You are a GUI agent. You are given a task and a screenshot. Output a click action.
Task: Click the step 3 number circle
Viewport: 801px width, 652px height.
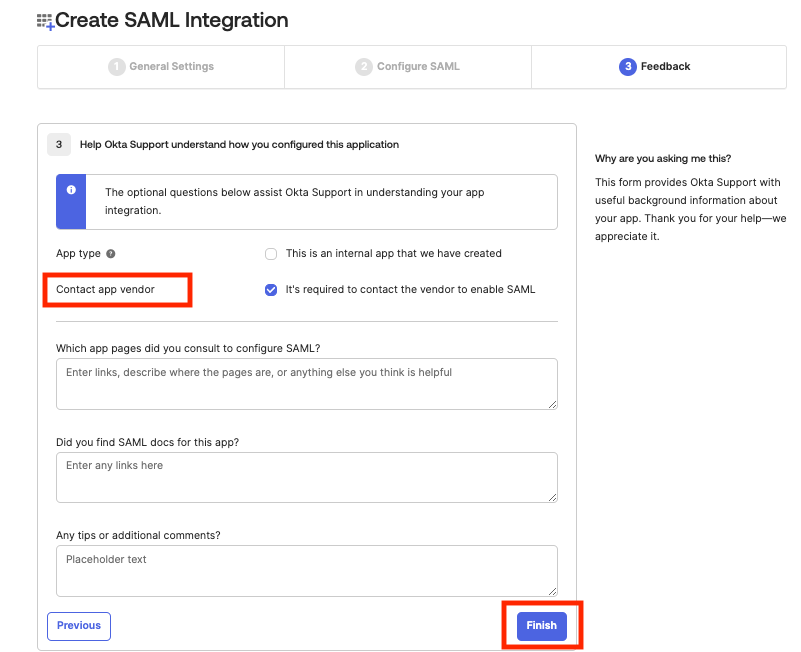[628, 66]
